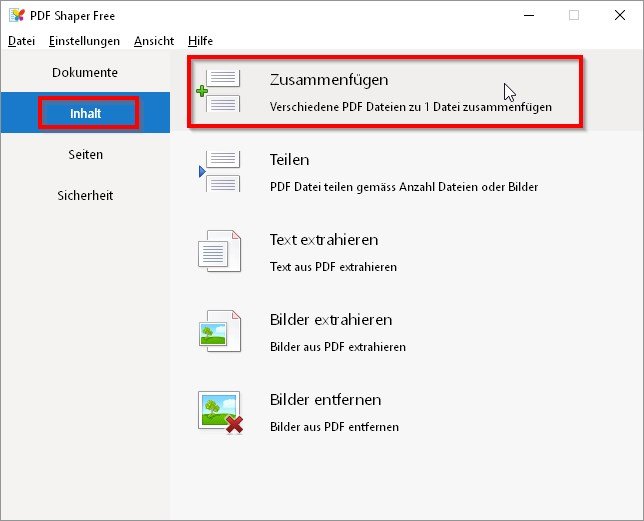
Task: Open the Hilfe menu
Action: (200, 41)
